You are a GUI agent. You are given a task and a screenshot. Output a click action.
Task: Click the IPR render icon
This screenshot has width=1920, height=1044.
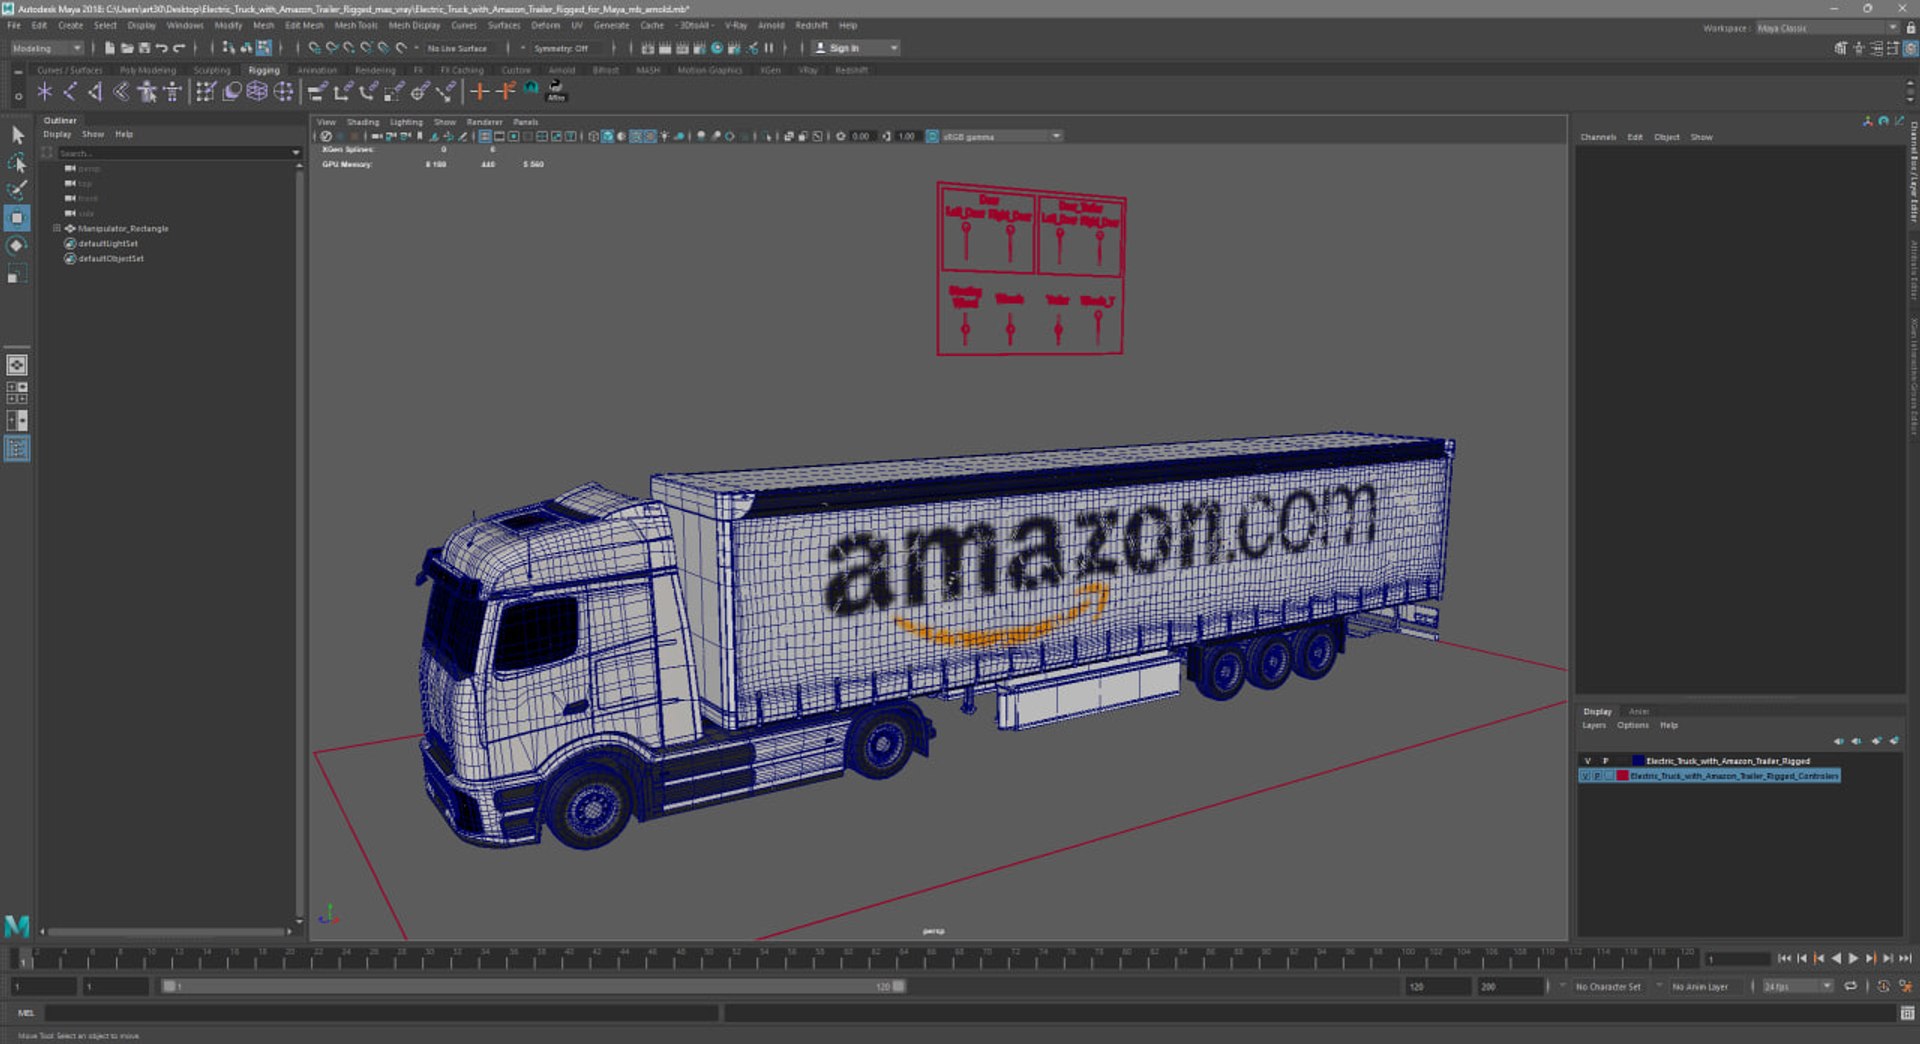[682, 48]
